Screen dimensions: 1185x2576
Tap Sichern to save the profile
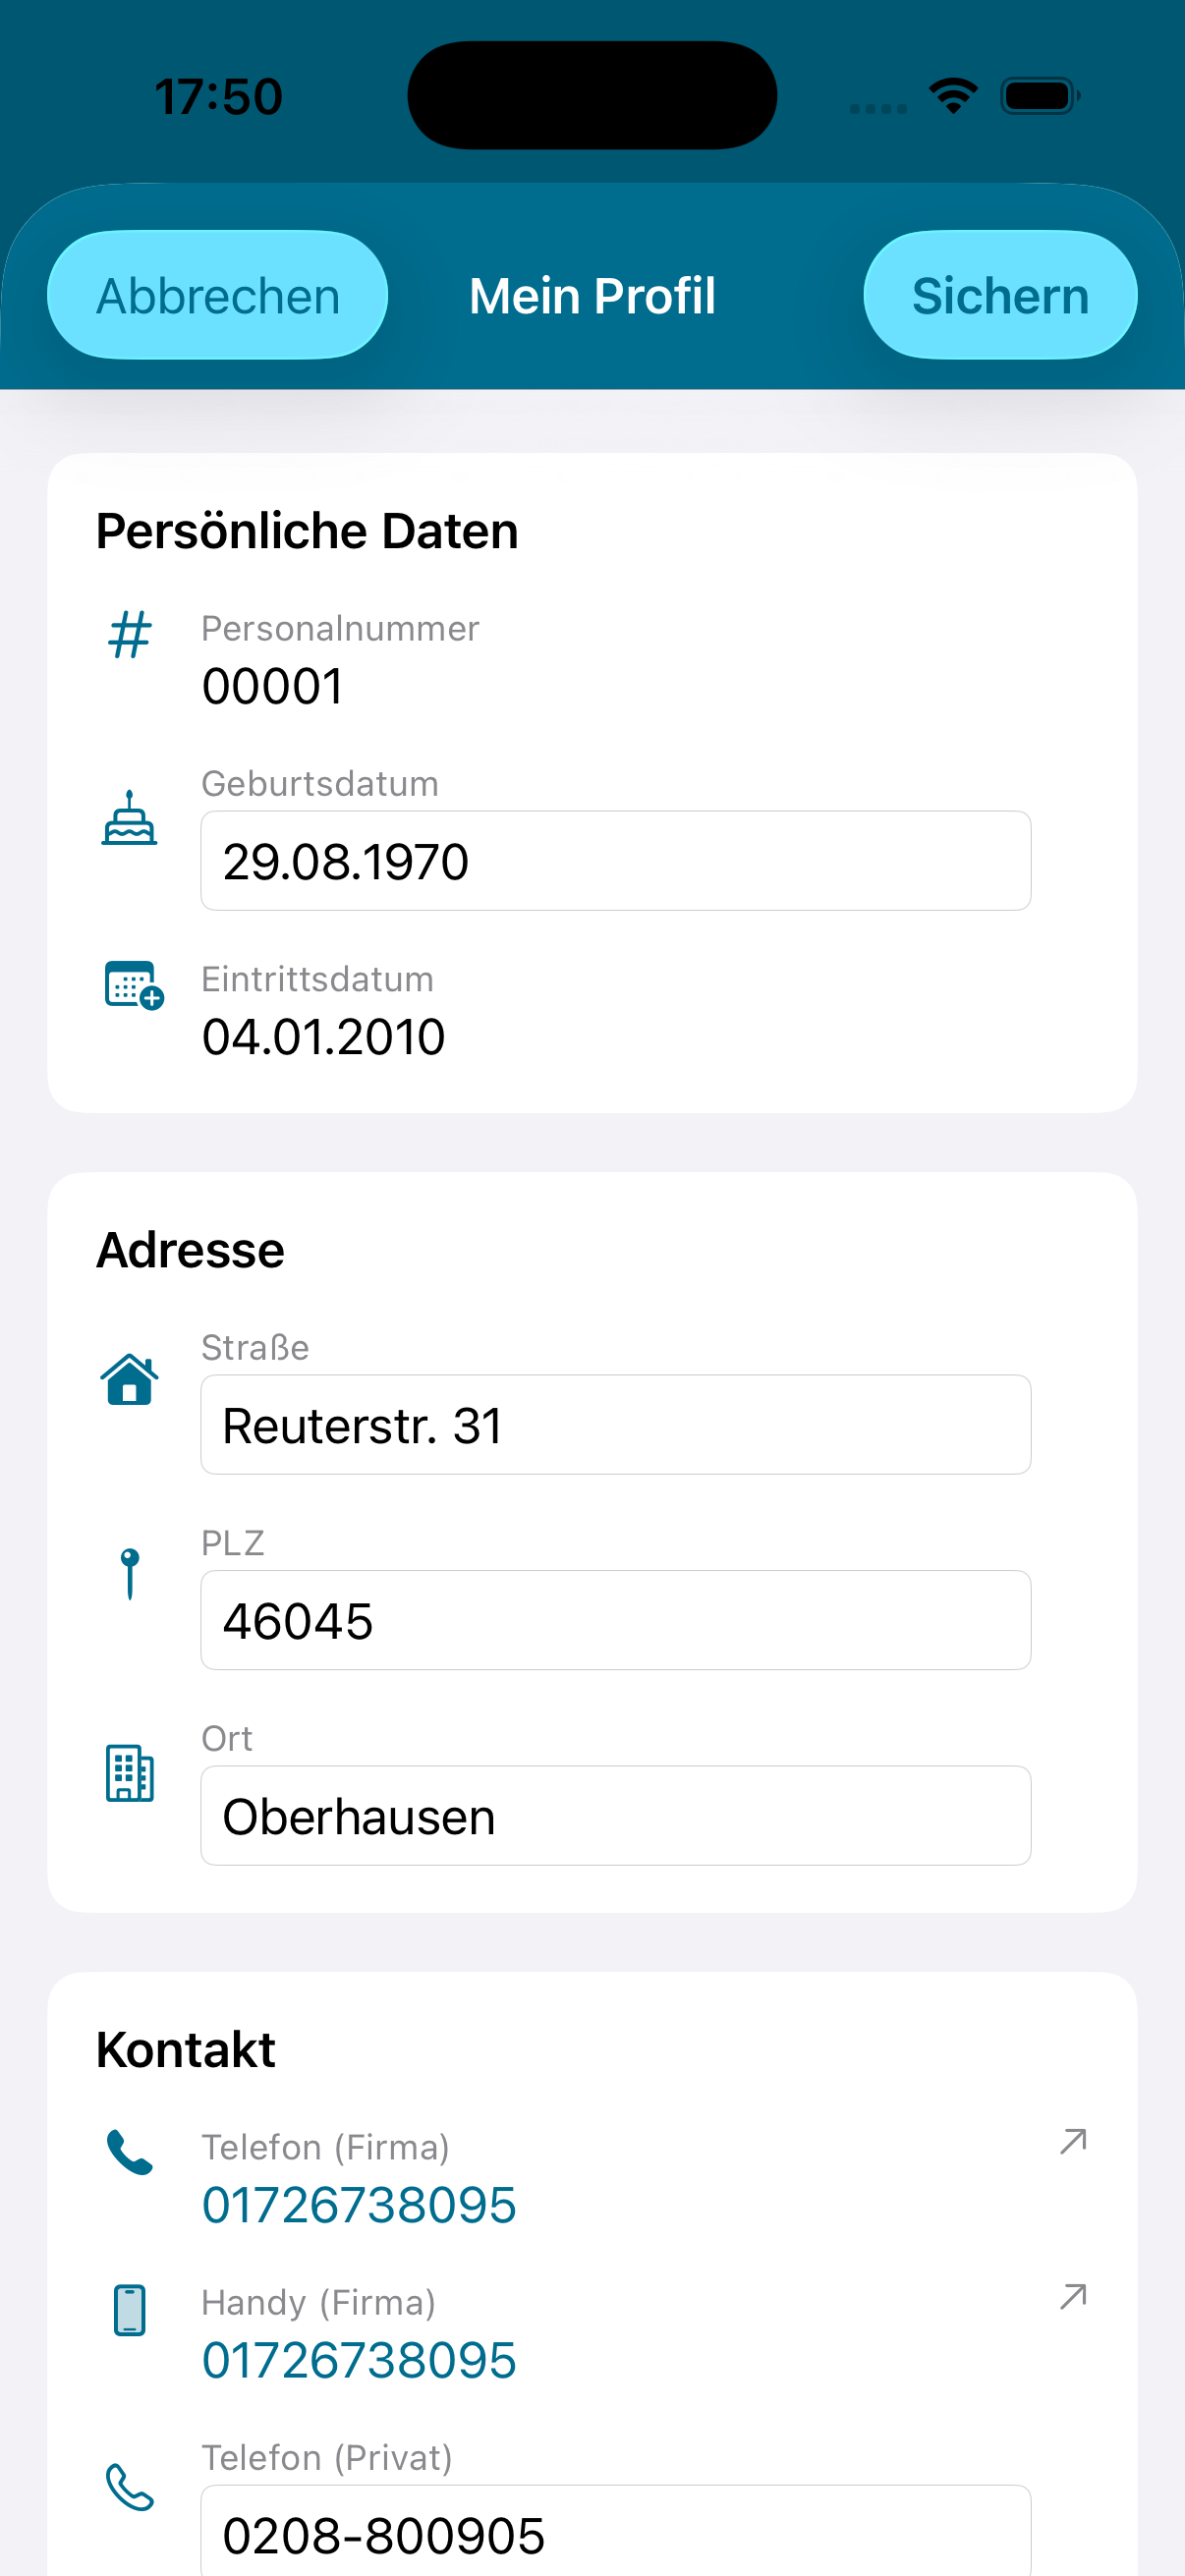(x=1000, y=295)
